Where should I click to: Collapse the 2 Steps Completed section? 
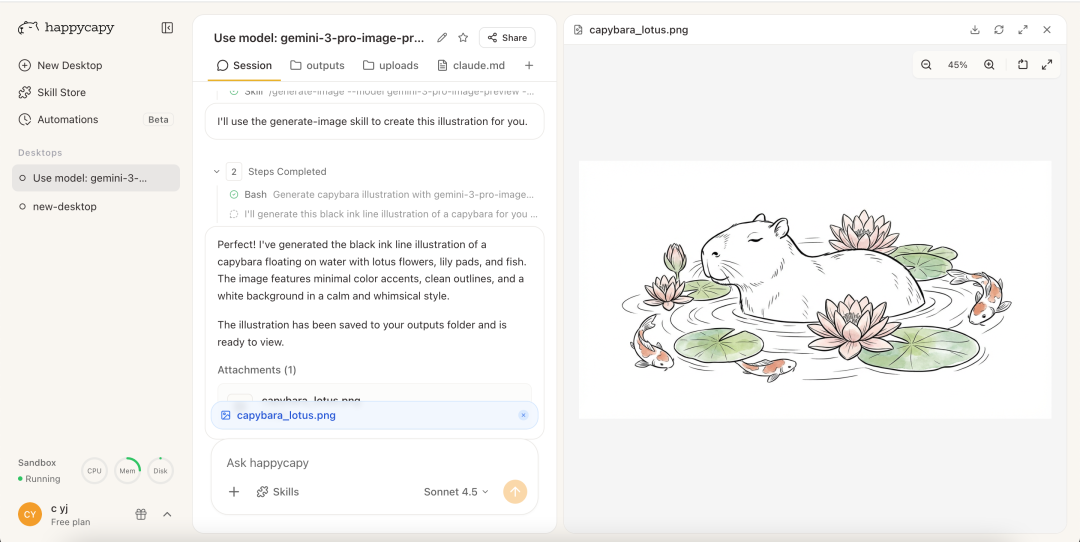(217, 171)
